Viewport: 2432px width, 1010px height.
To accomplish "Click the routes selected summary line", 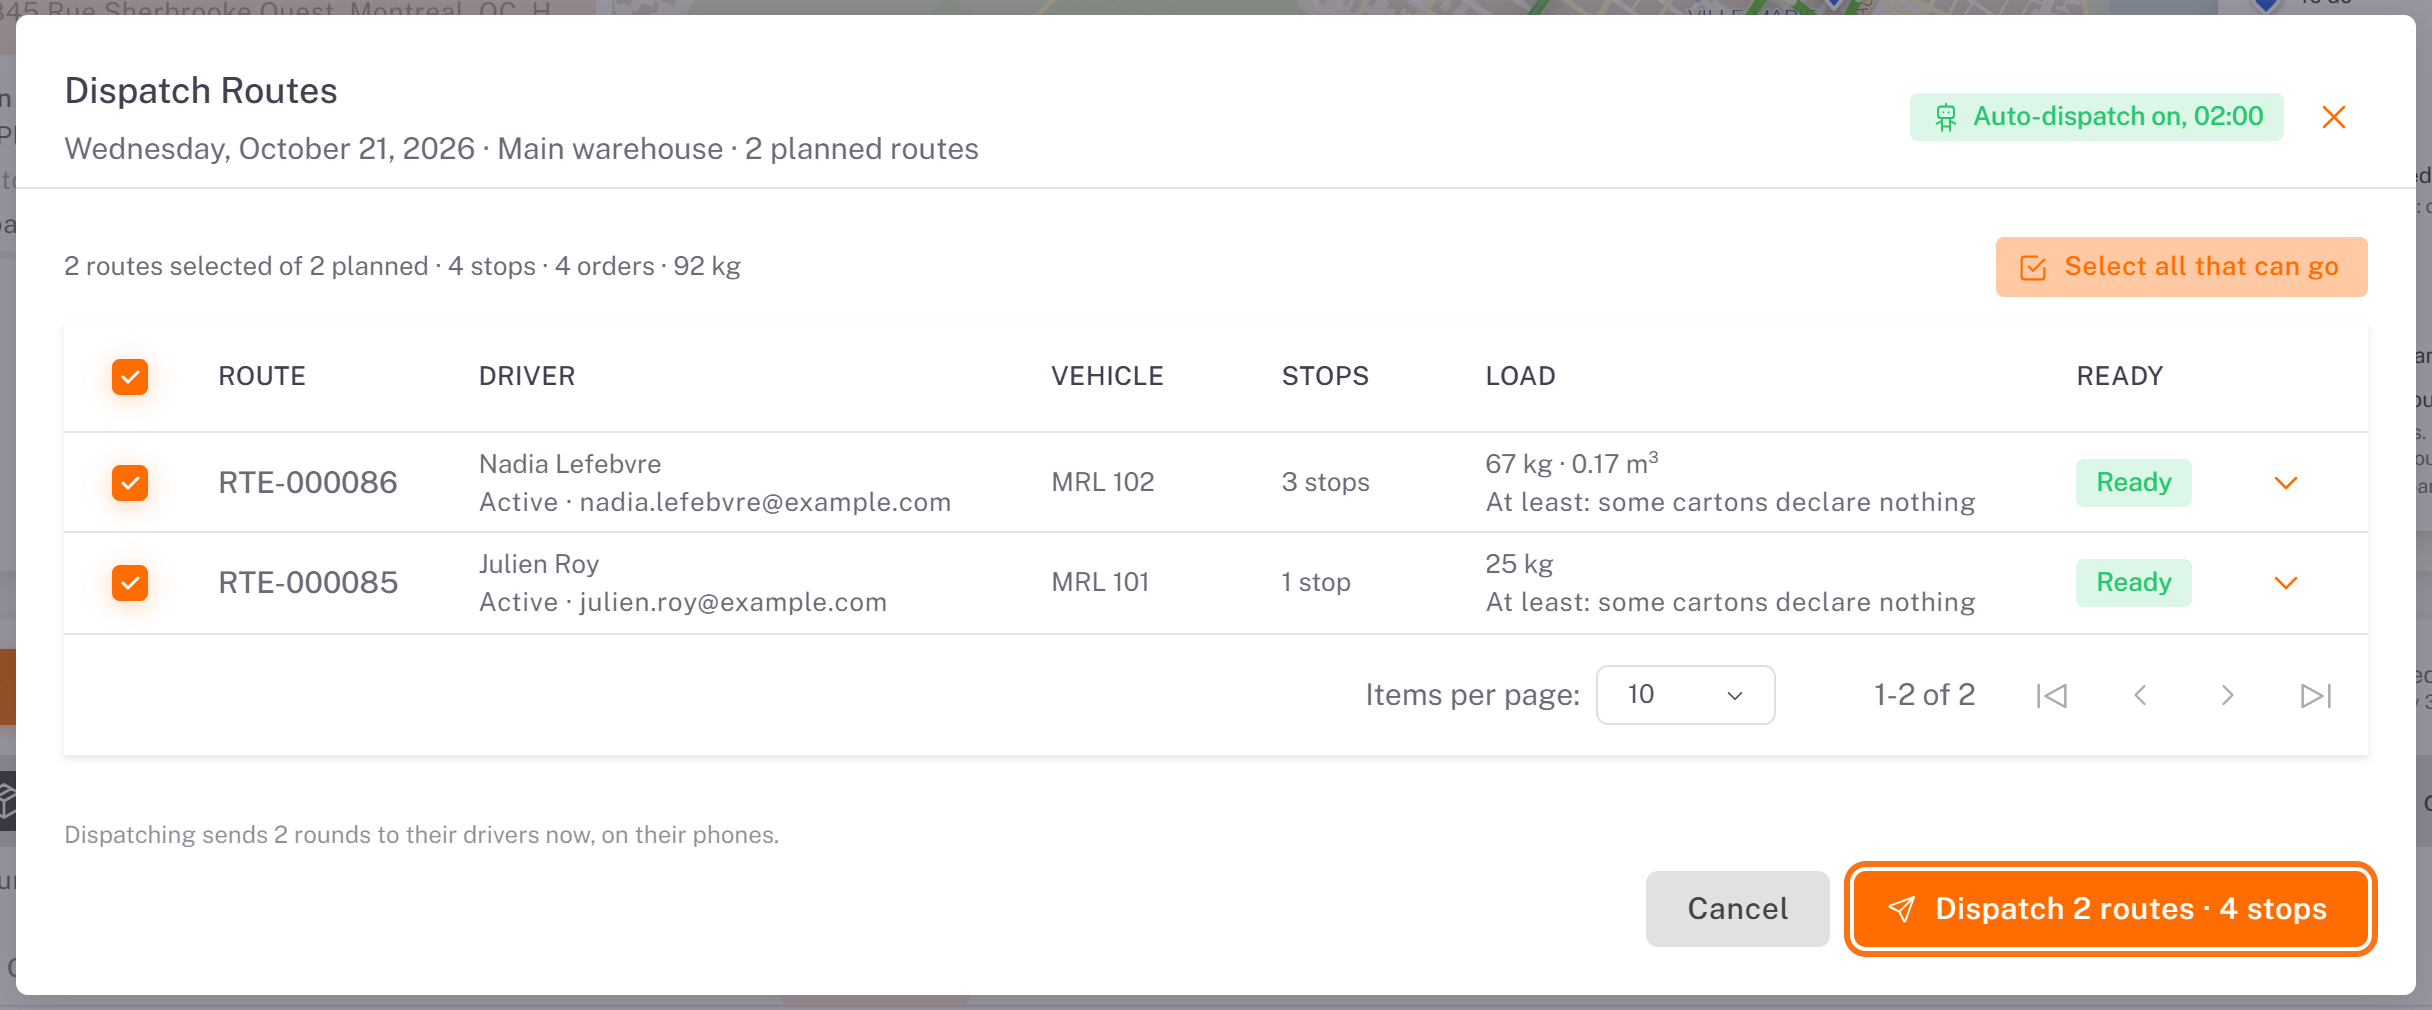I will [x=402, y=267].
